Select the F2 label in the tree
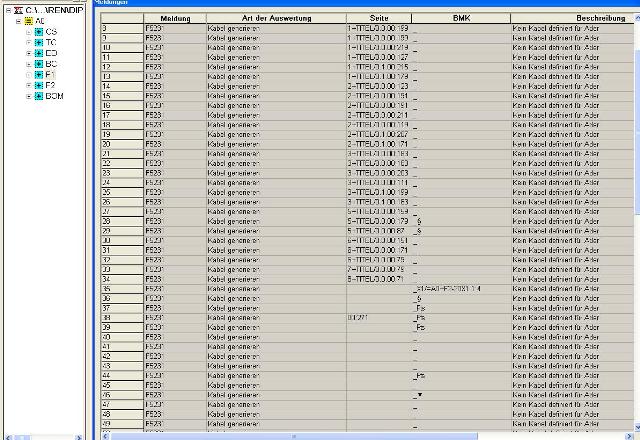 (x=50, y=85)
